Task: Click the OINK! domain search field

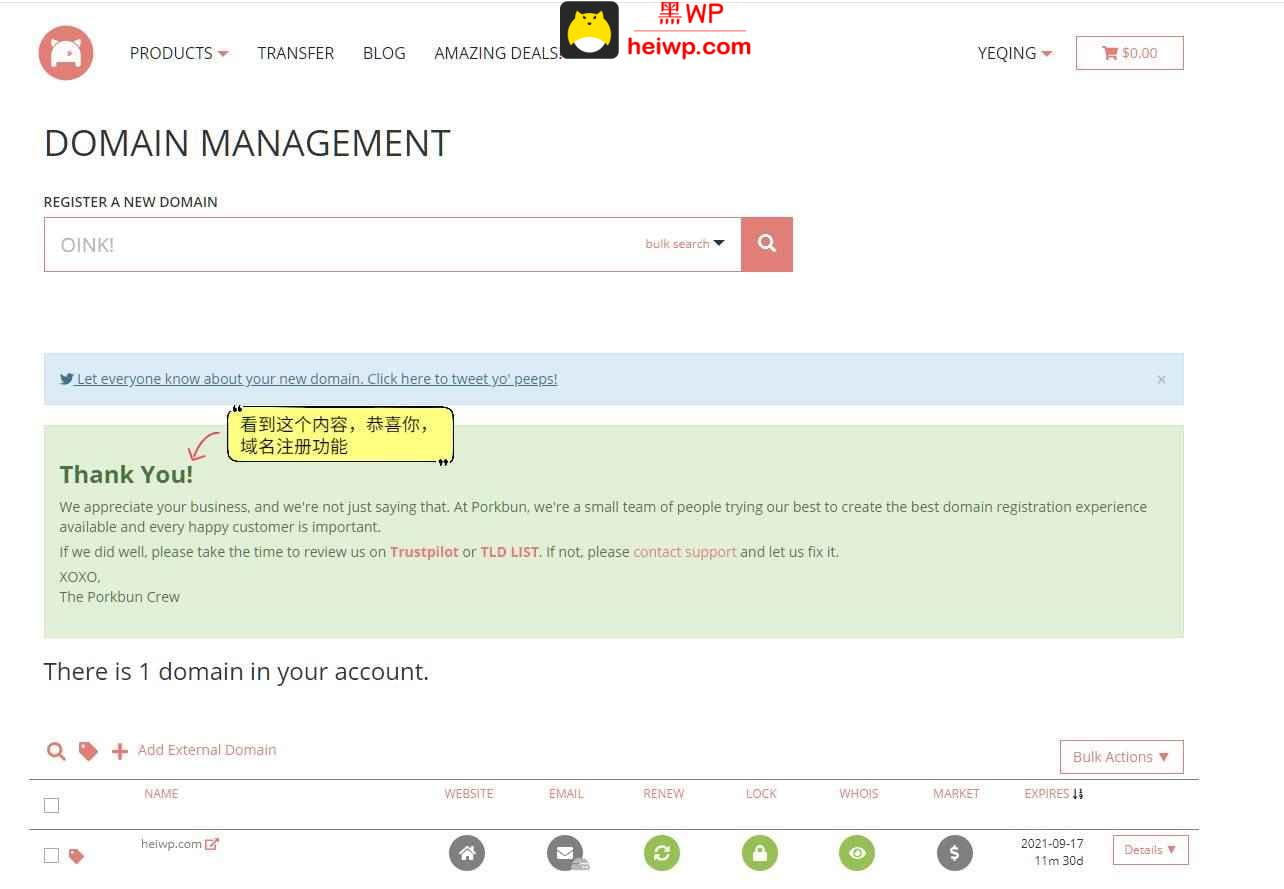Action: coord(340,245)
